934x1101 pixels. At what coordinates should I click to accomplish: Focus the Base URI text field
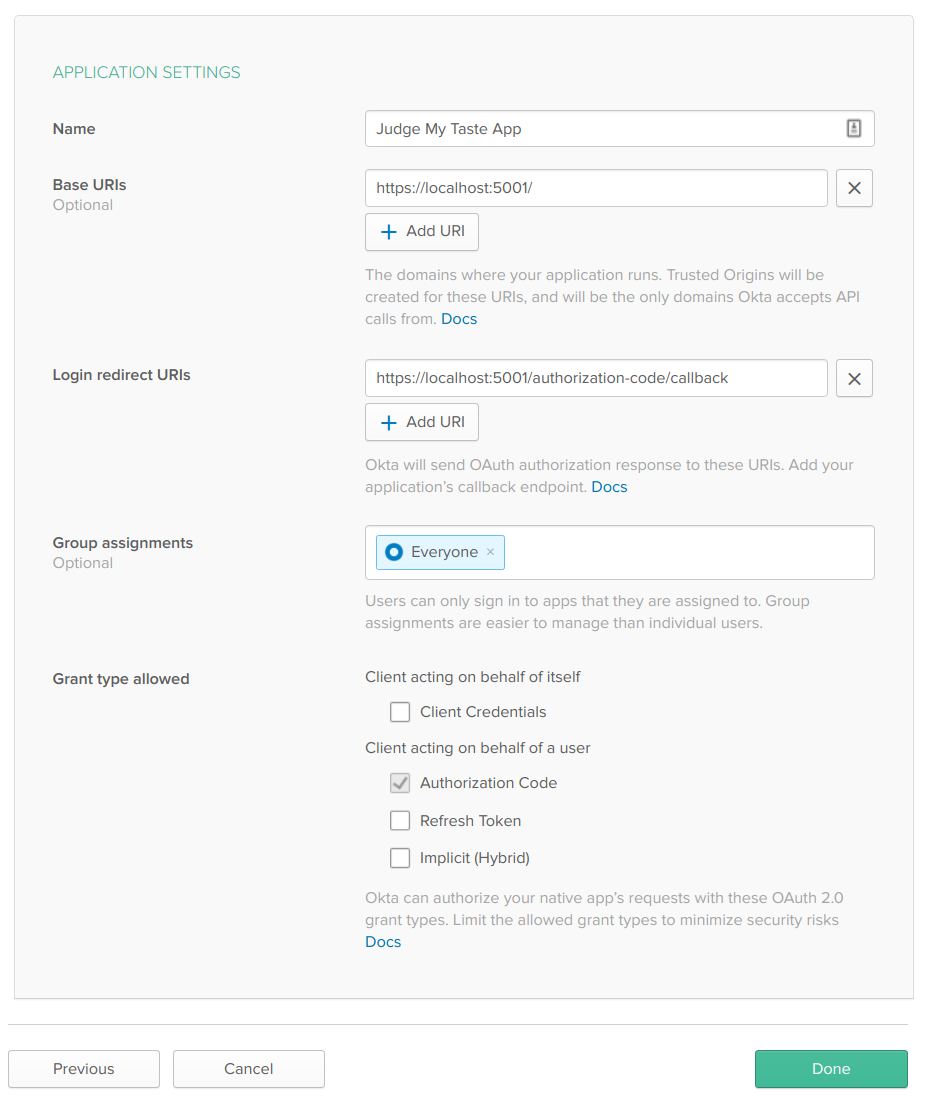[x=596, y=188]
